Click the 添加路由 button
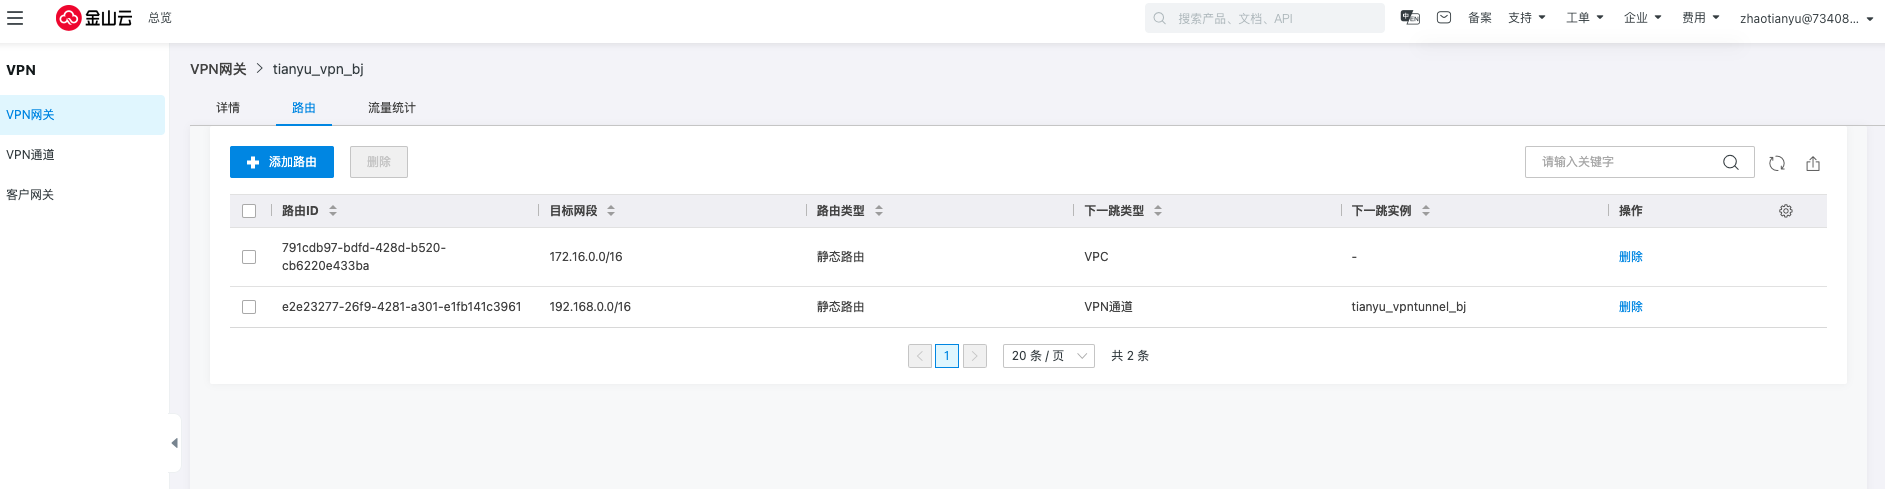The width and height of the screenshot is (1885, 489). (282, 162)
